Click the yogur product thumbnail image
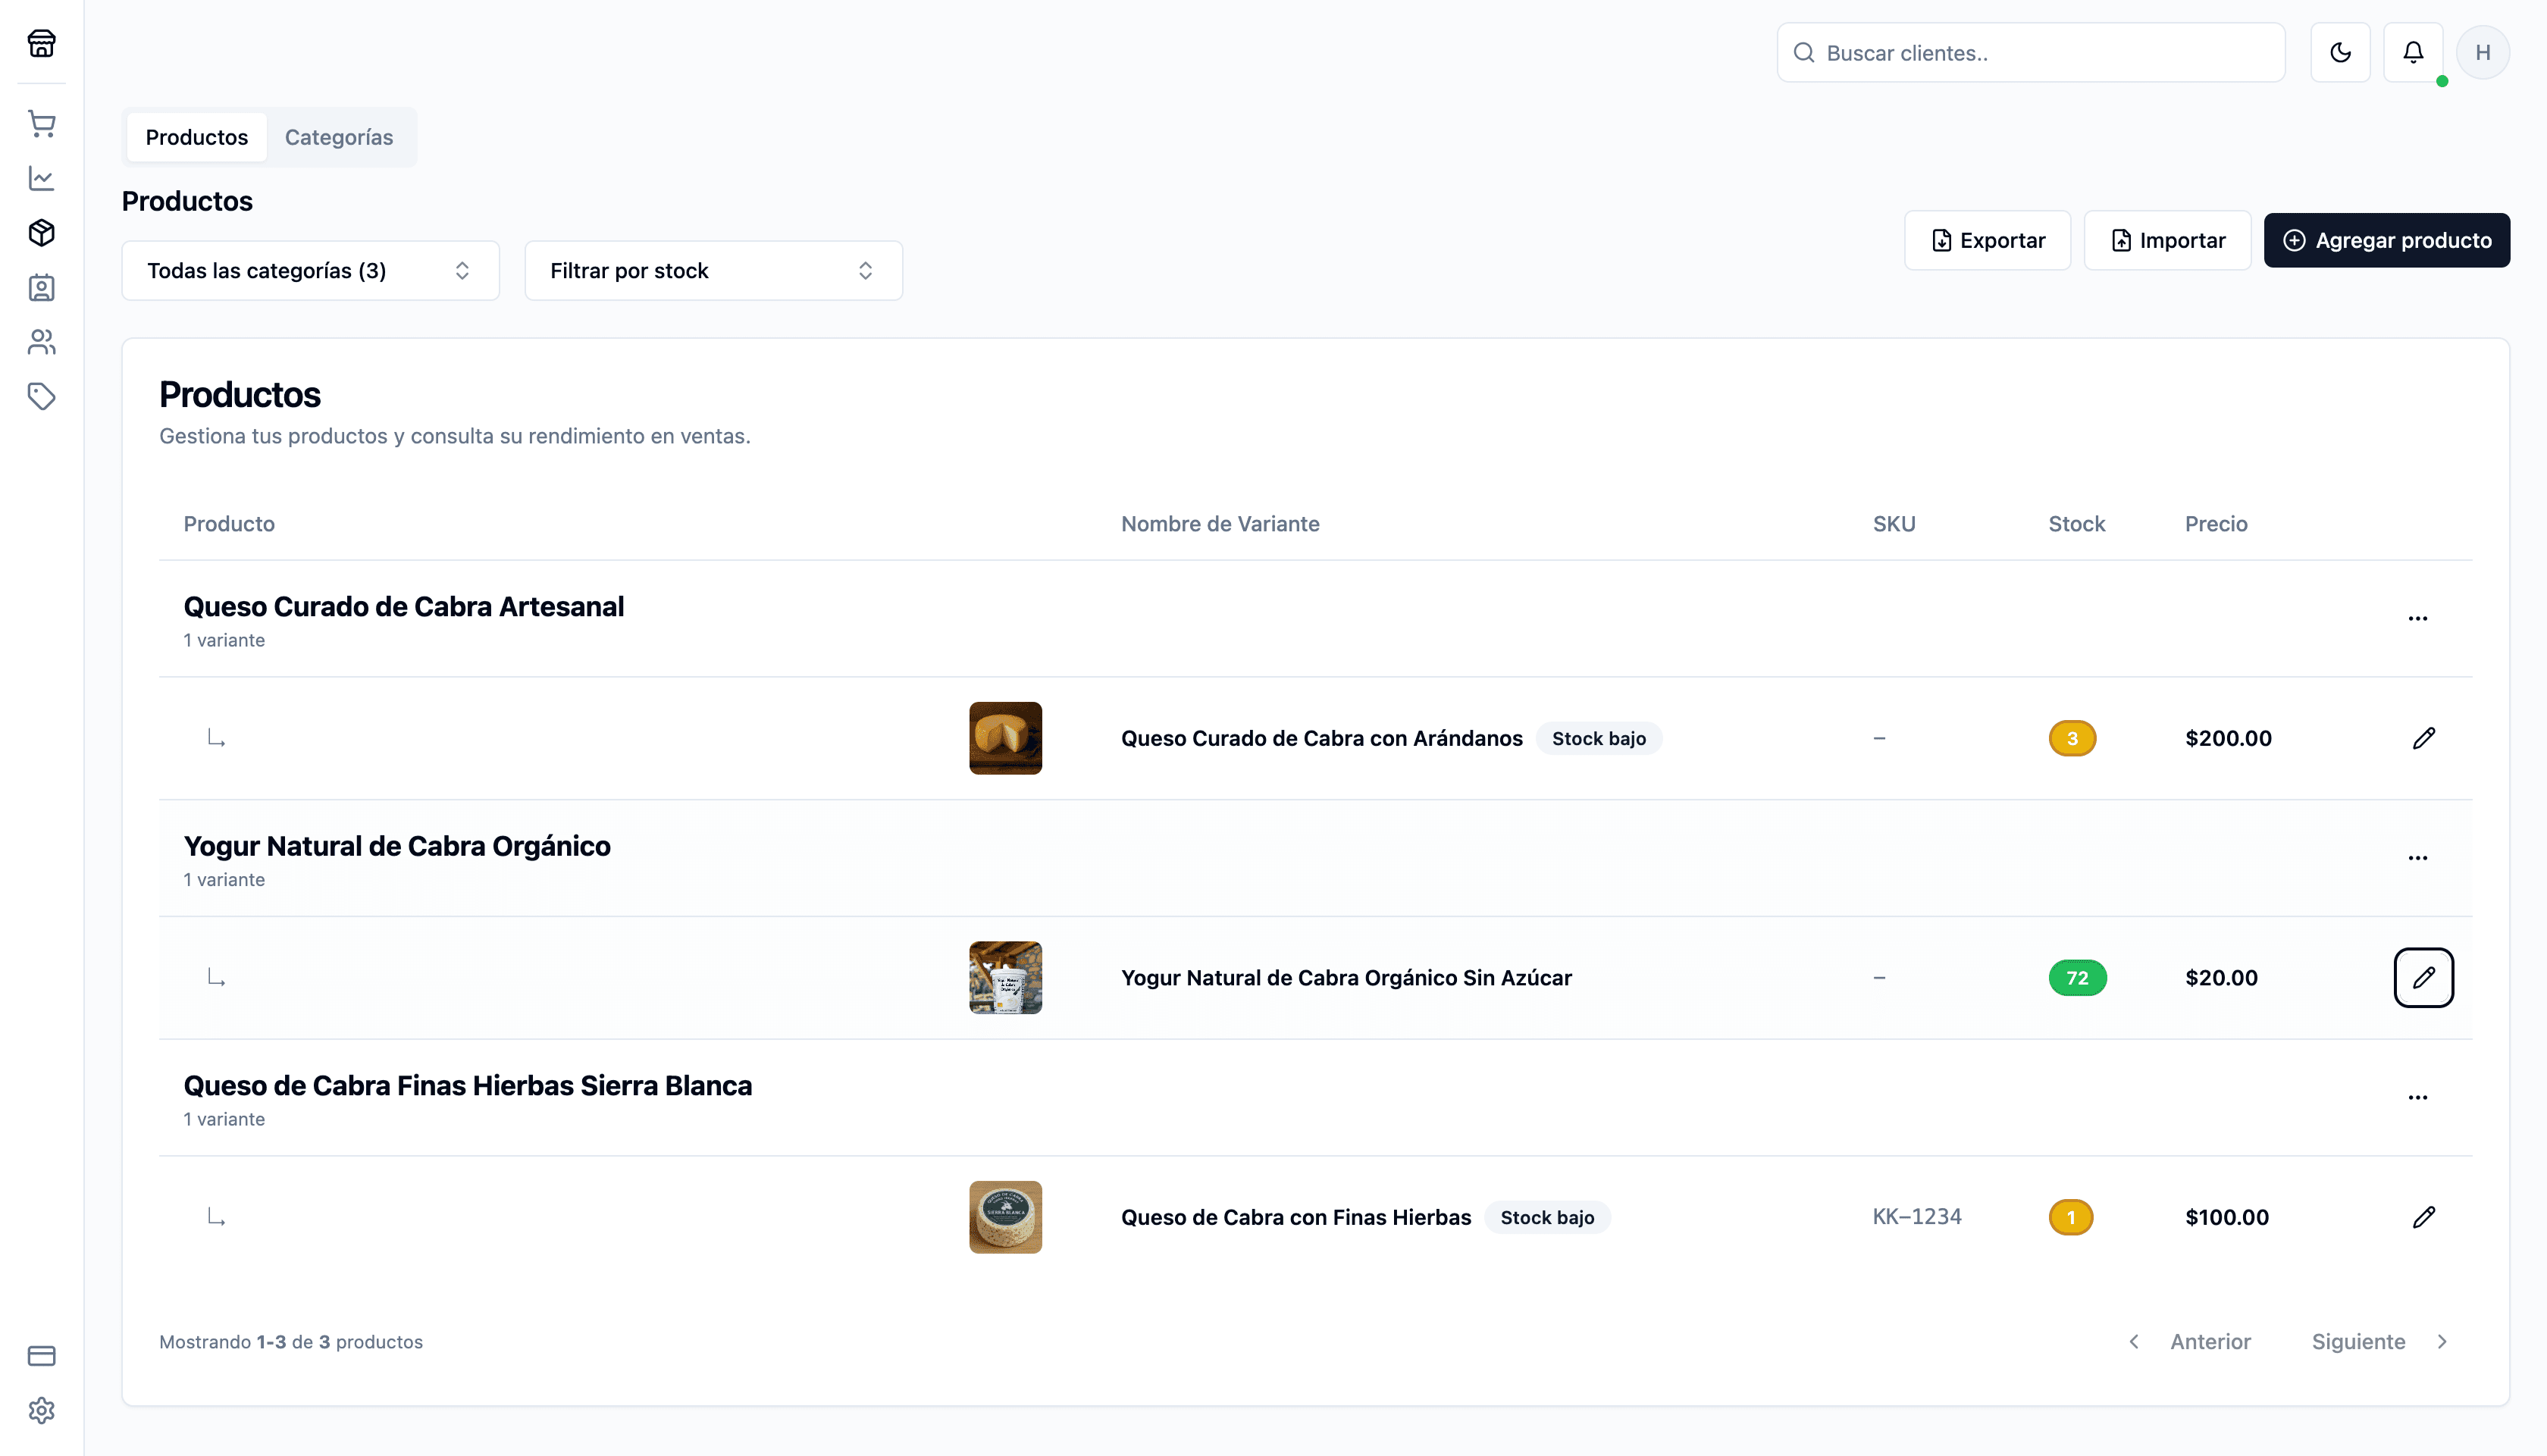Image resolution: width=2547 pixels, height=1456 pixels. click(1005, 977)
